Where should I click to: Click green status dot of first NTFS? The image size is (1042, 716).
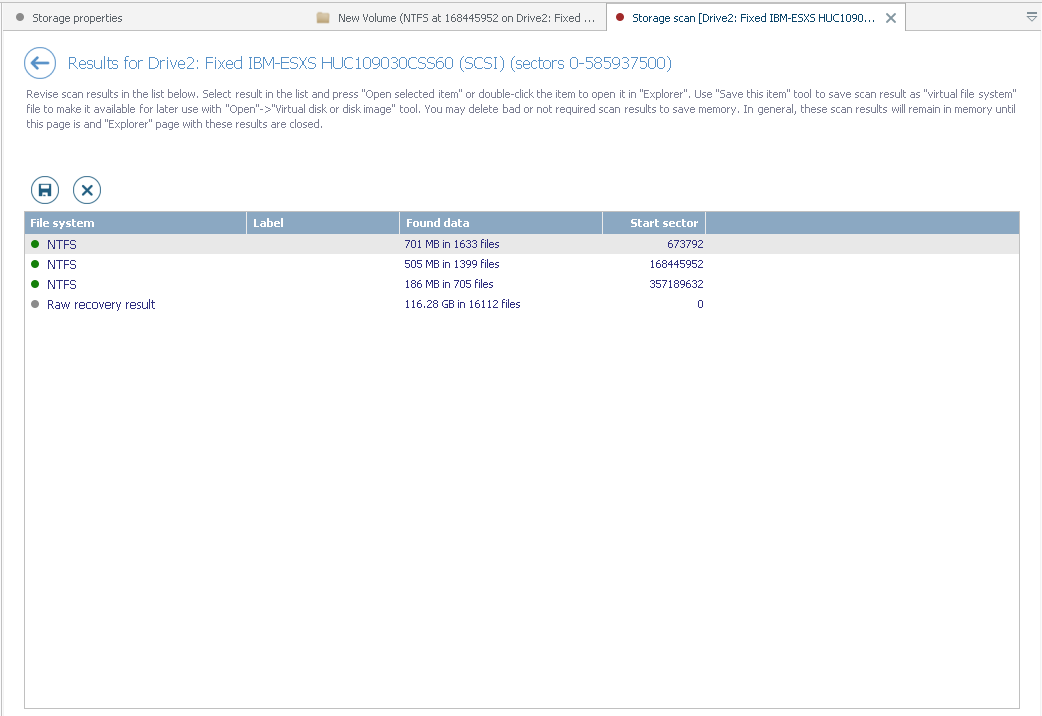35,244
